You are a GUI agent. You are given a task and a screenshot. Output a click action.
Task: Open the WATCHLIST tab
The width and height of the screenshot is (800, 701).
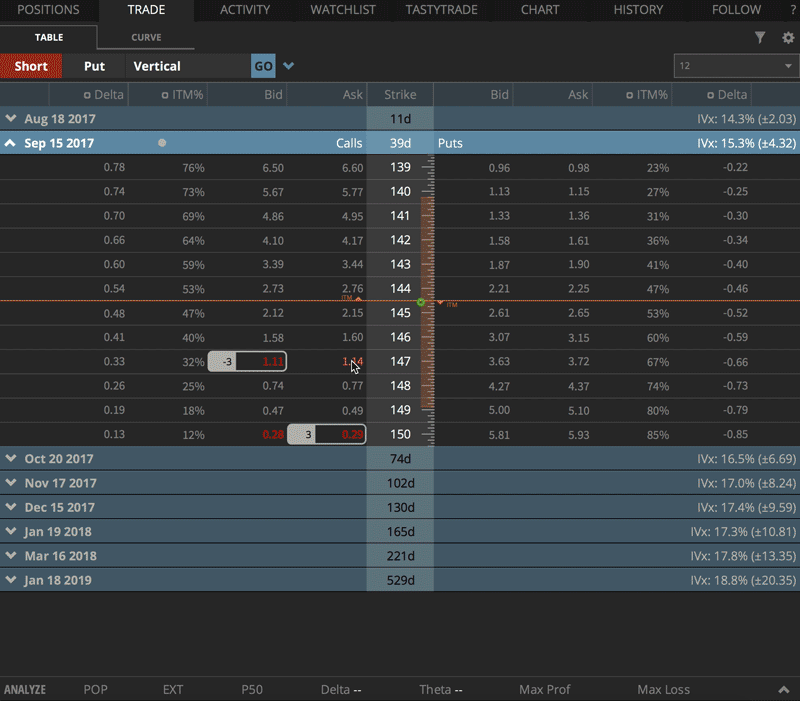point(342,10)
